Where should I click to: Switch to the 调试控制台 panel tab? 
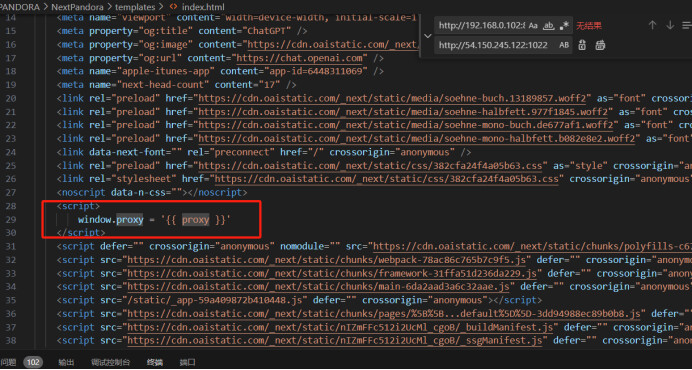click(x=110, y=362)
